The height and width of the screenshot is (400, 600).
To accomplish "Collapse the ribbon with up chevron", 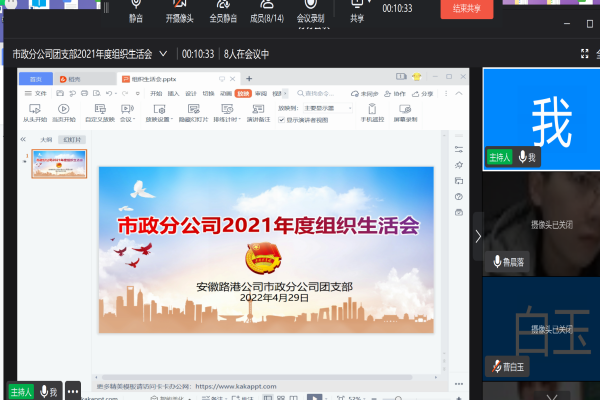I will tap(459, 93).
